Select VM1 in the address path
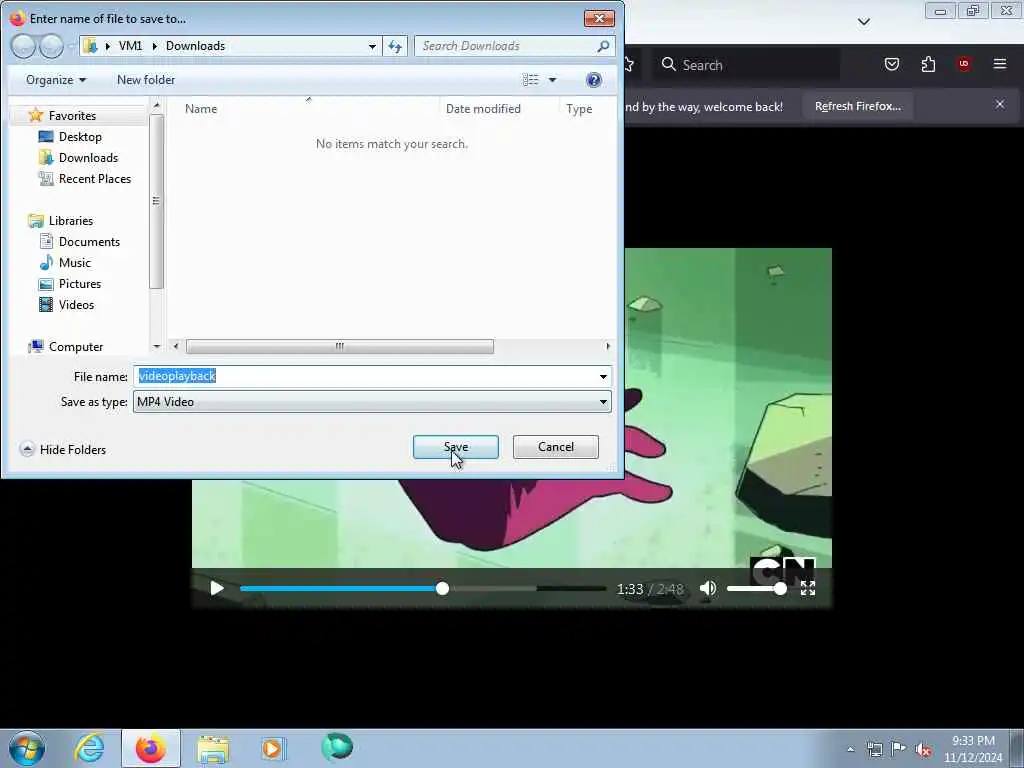The height and width of the screenshot is (768, 1024). point(130,46)
